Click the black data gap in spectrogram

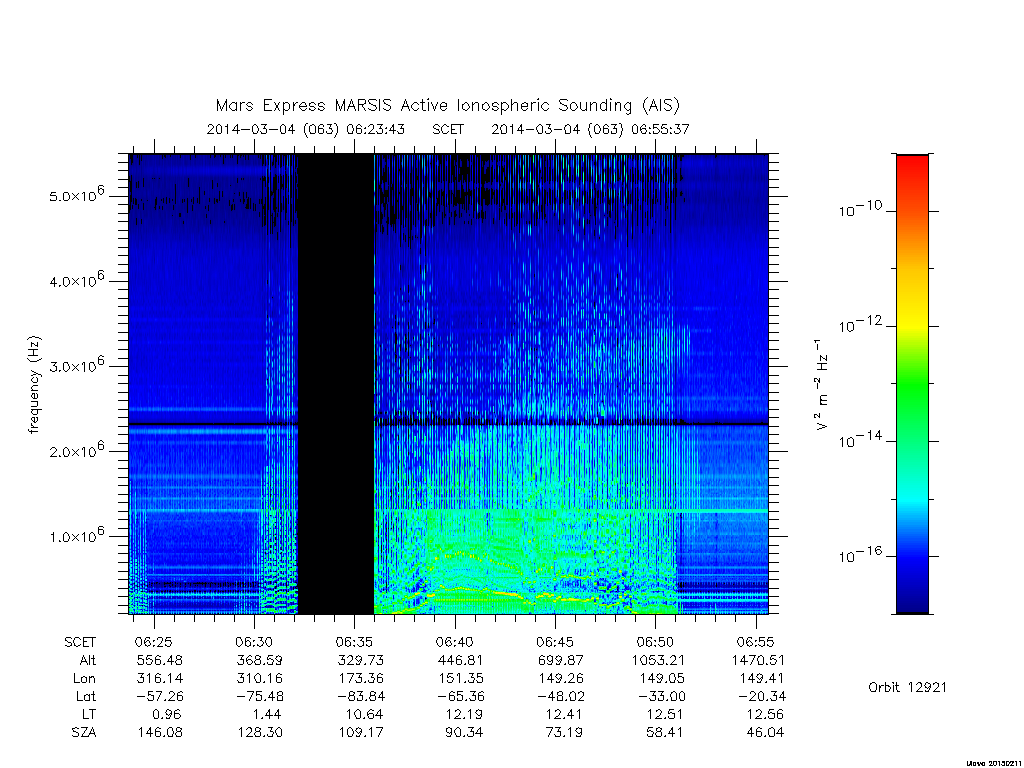point(336,384)
